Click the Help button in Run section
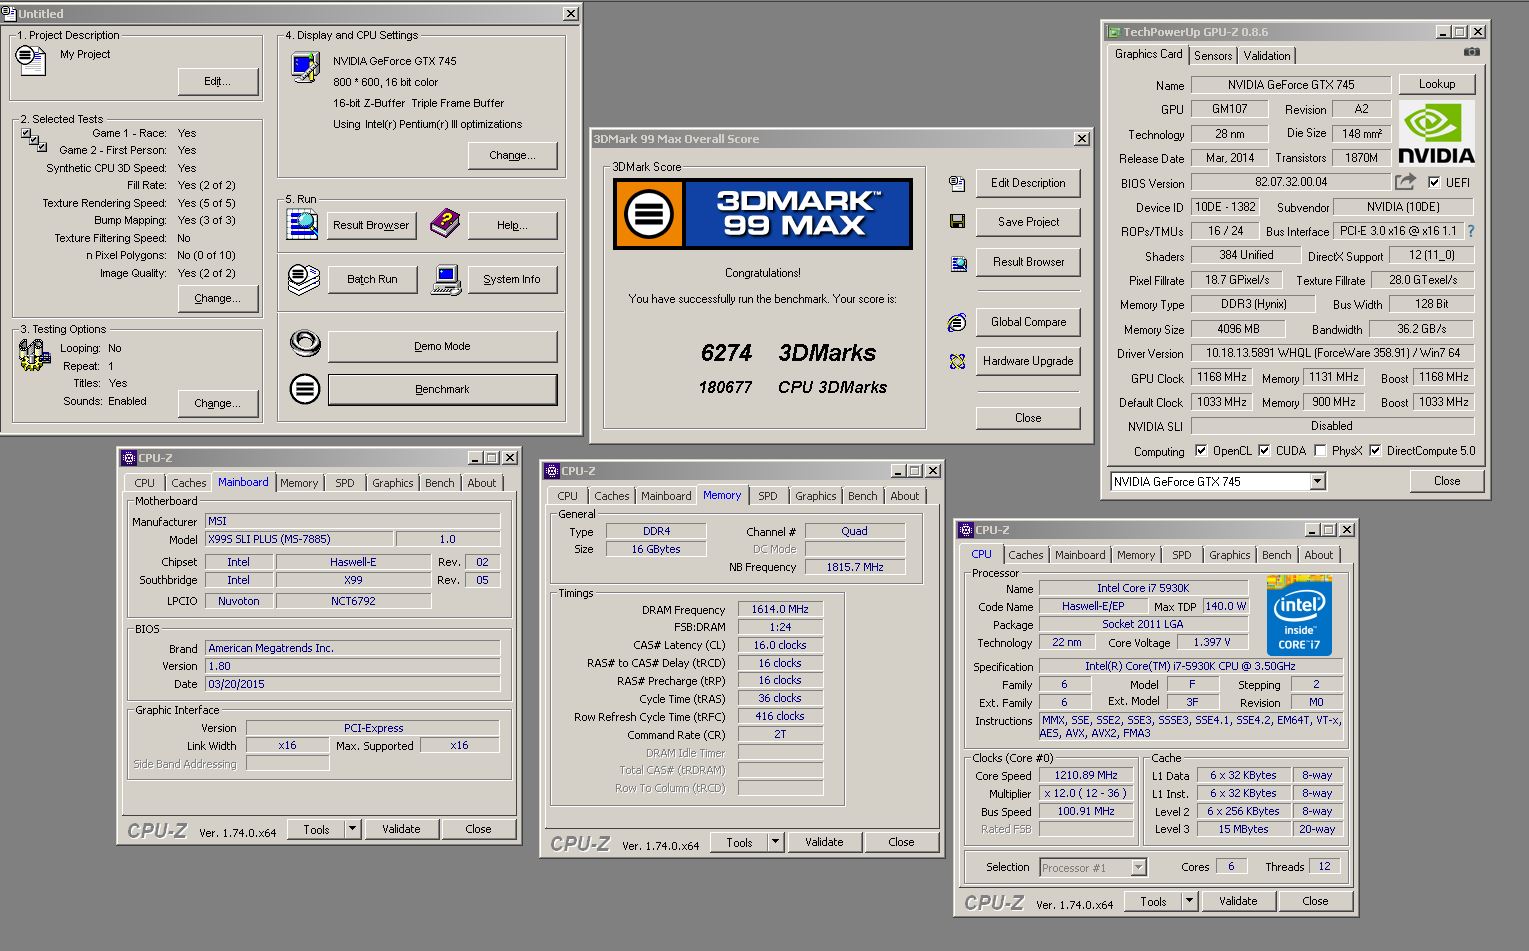This screenshot has width=1529, height=951. (x=512, y=225)
